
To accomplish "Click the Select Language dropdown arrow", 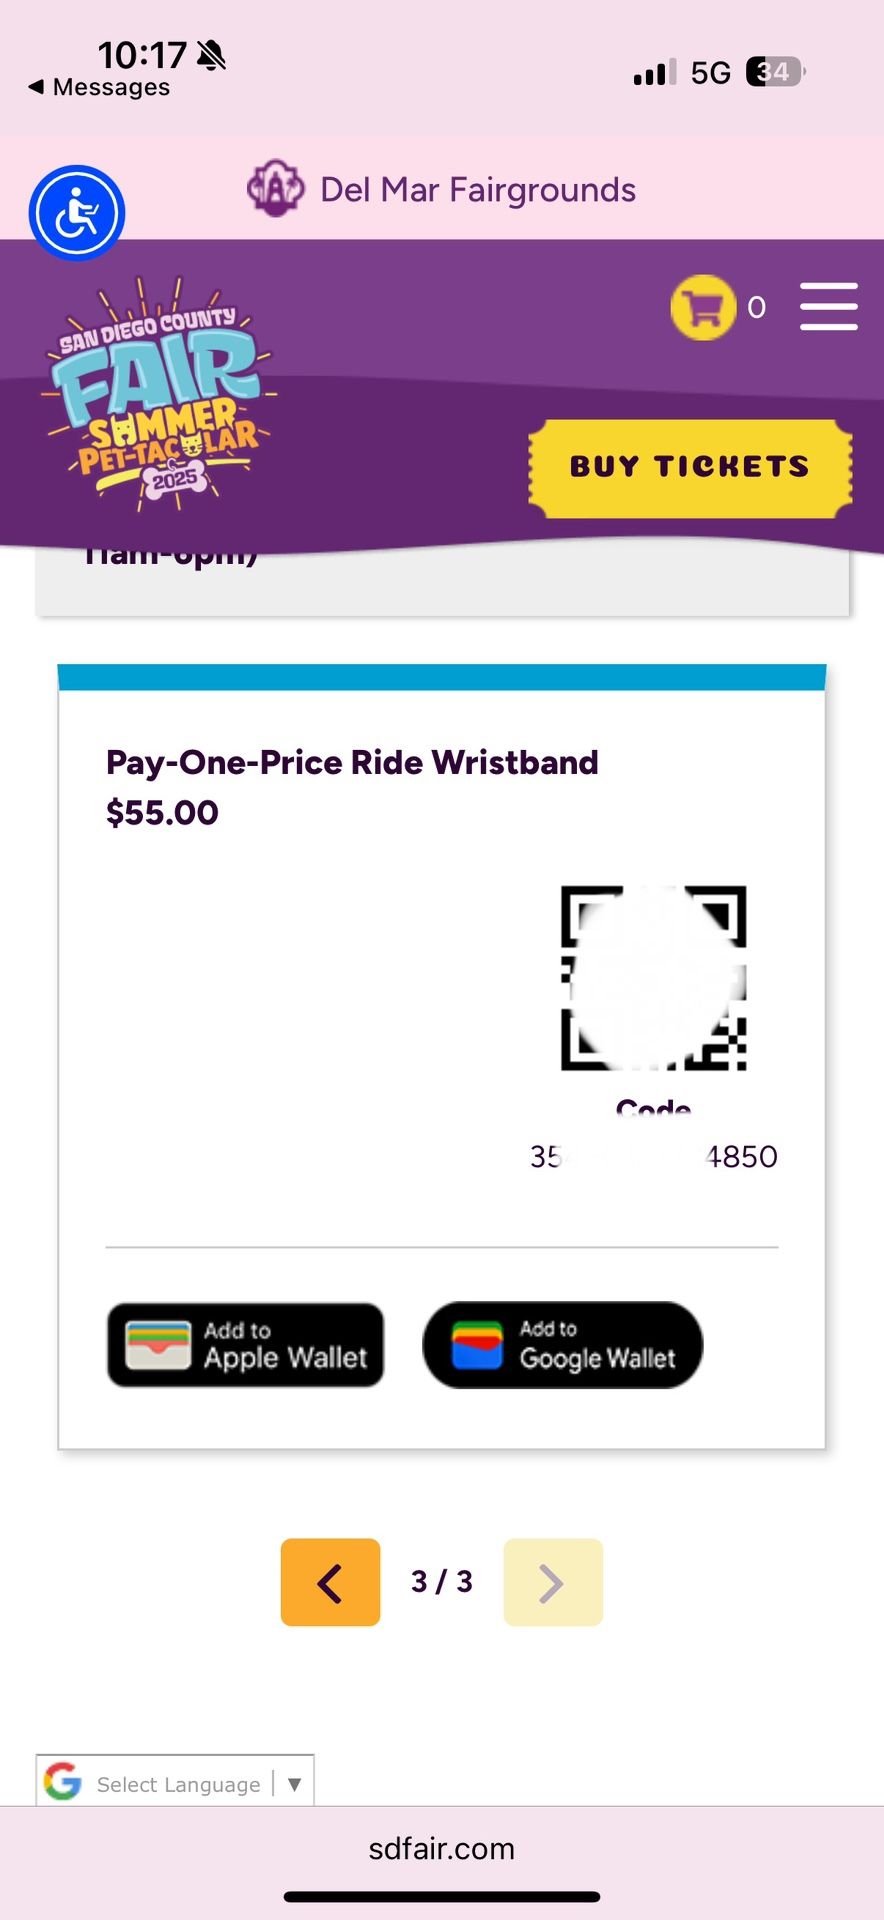I will coord(294,1784).
